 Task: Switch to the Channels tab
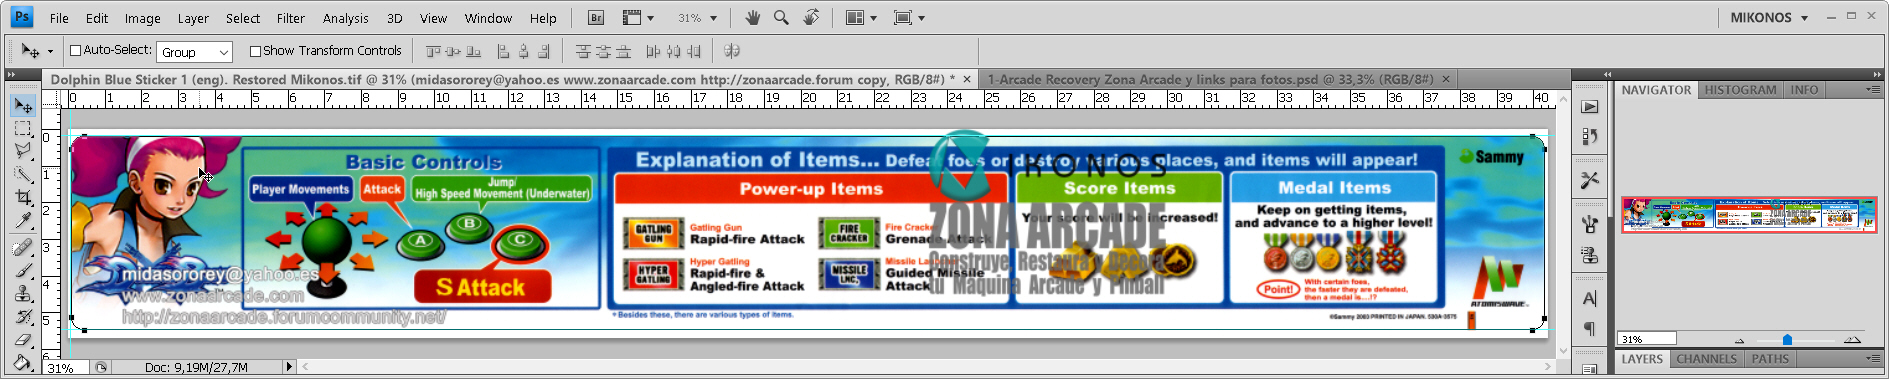(1706, 359)
